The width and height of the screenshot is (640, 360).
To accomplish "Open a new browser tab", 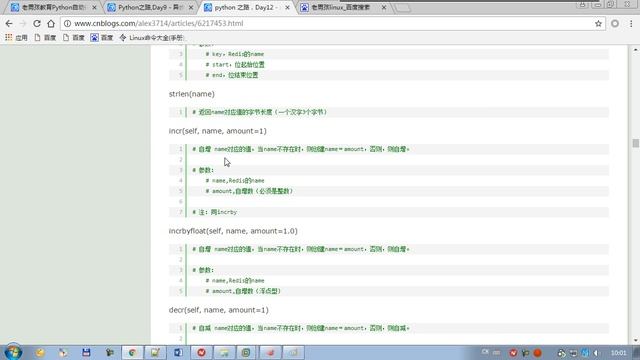I will tap(403, 8).
